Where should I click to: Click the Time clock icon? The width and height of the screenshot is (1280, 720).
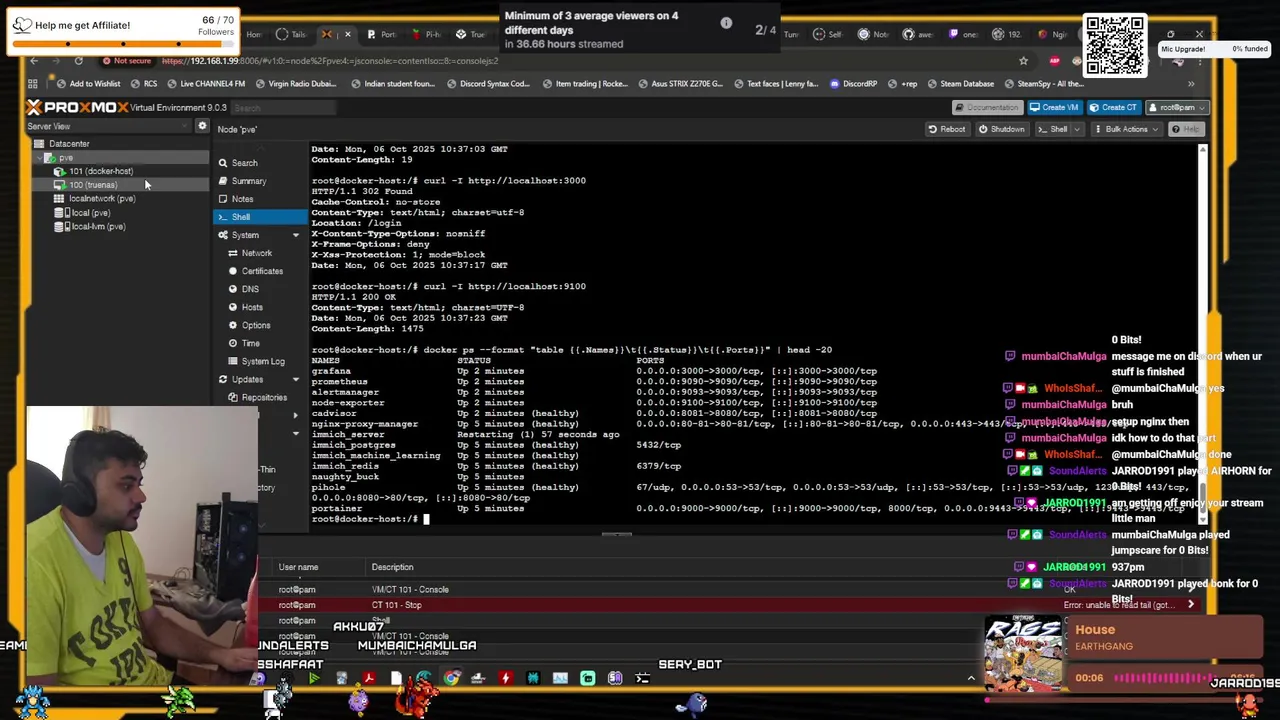(x=233, y=343)
